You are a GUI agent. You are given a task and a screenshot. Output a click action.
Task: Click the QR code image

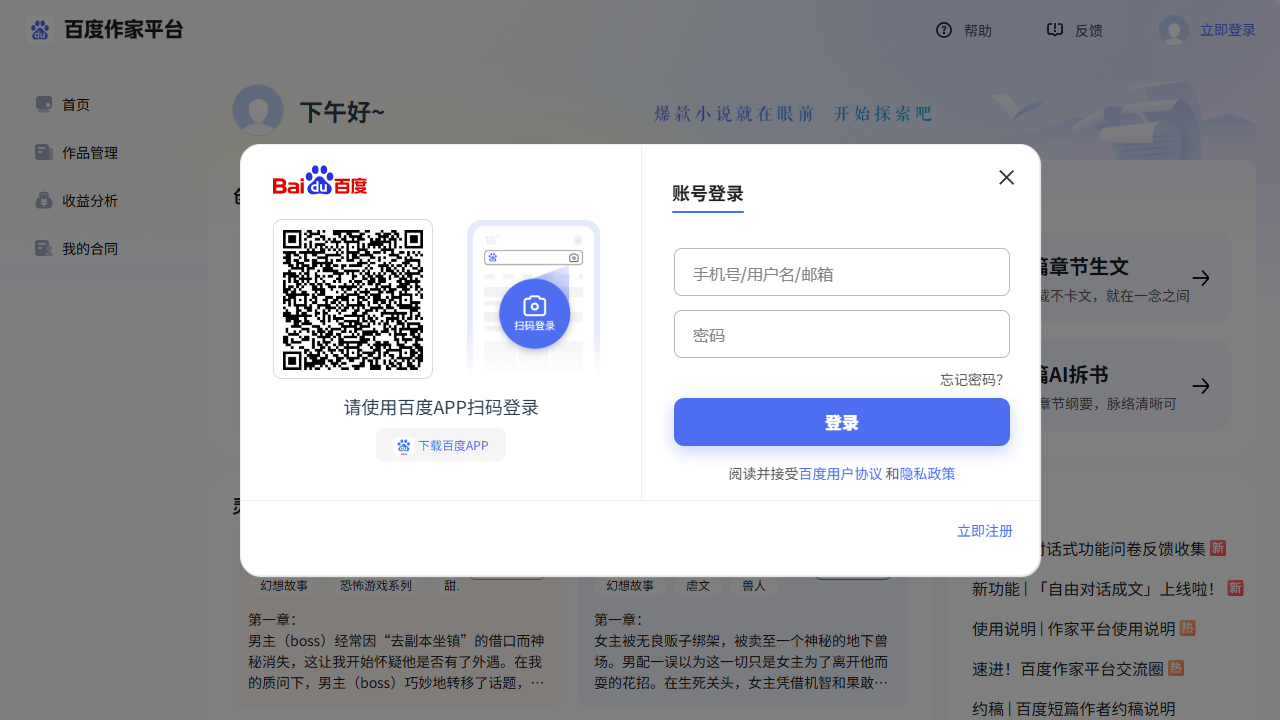(x=353, y=299)
